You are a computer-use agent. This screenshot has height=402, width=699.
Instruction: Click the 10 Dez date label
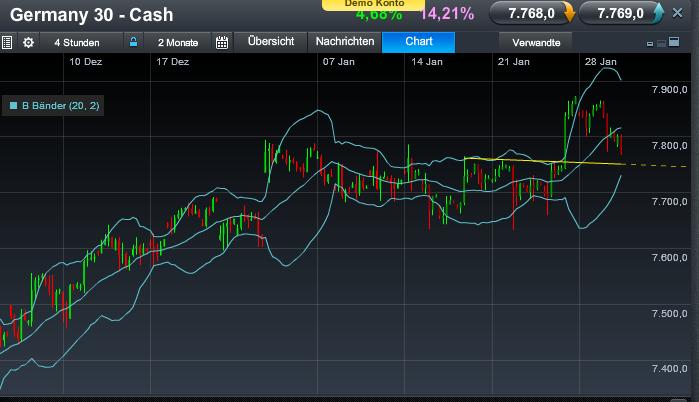pyautogui.click(x=86, y=62)
